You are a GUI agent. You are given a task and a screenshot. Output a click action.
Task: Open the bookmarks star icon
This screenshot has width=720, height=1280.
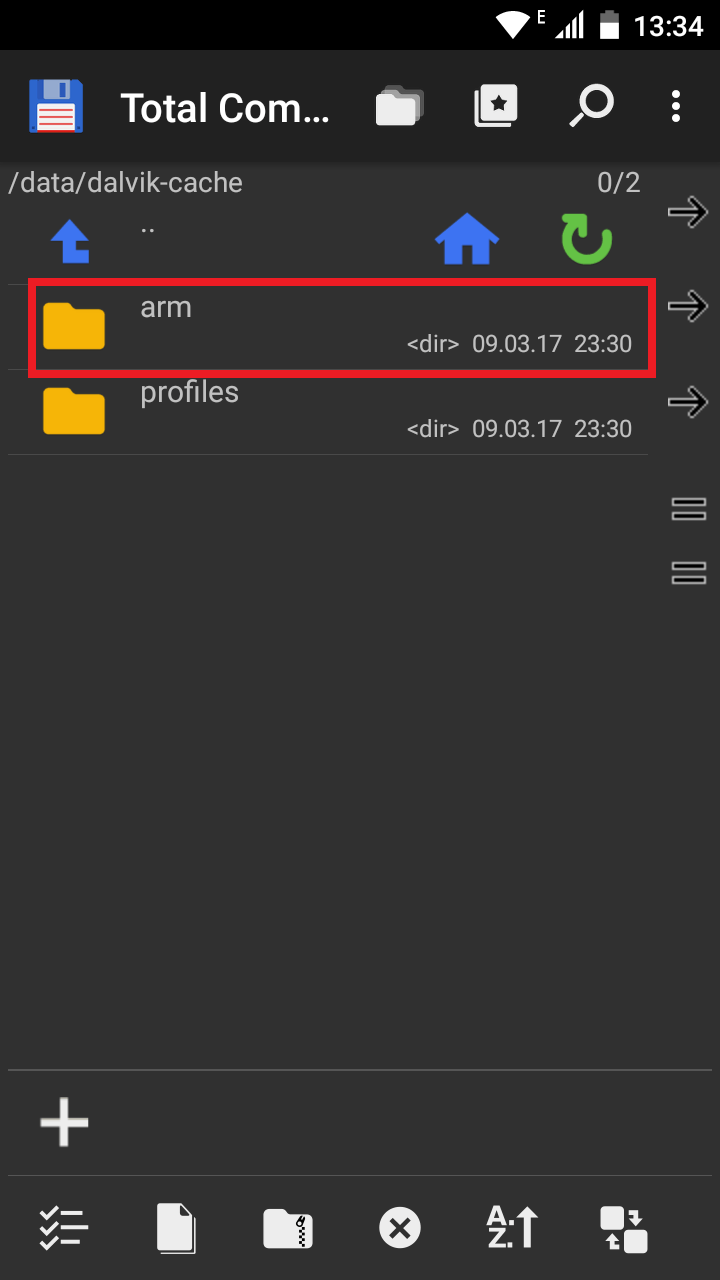pos(496,106)
